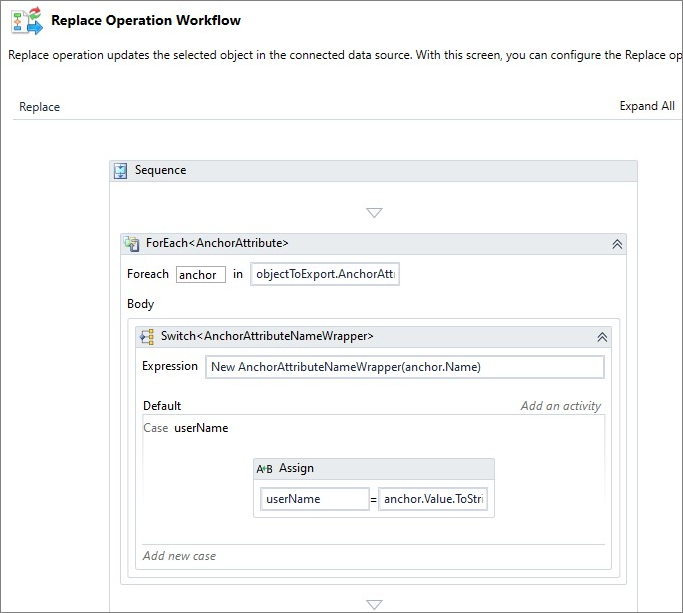The width and height of the screenshot is (683, 613).
Task: Click Add new case in Switch
Action: [x=180, y=556]
